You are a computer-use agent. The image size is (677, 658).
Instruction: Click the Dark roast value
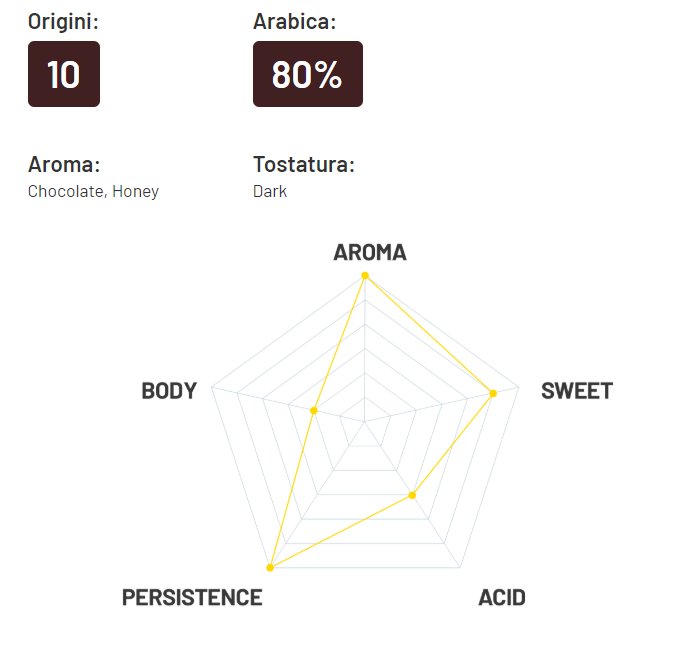tap(270, 191)
